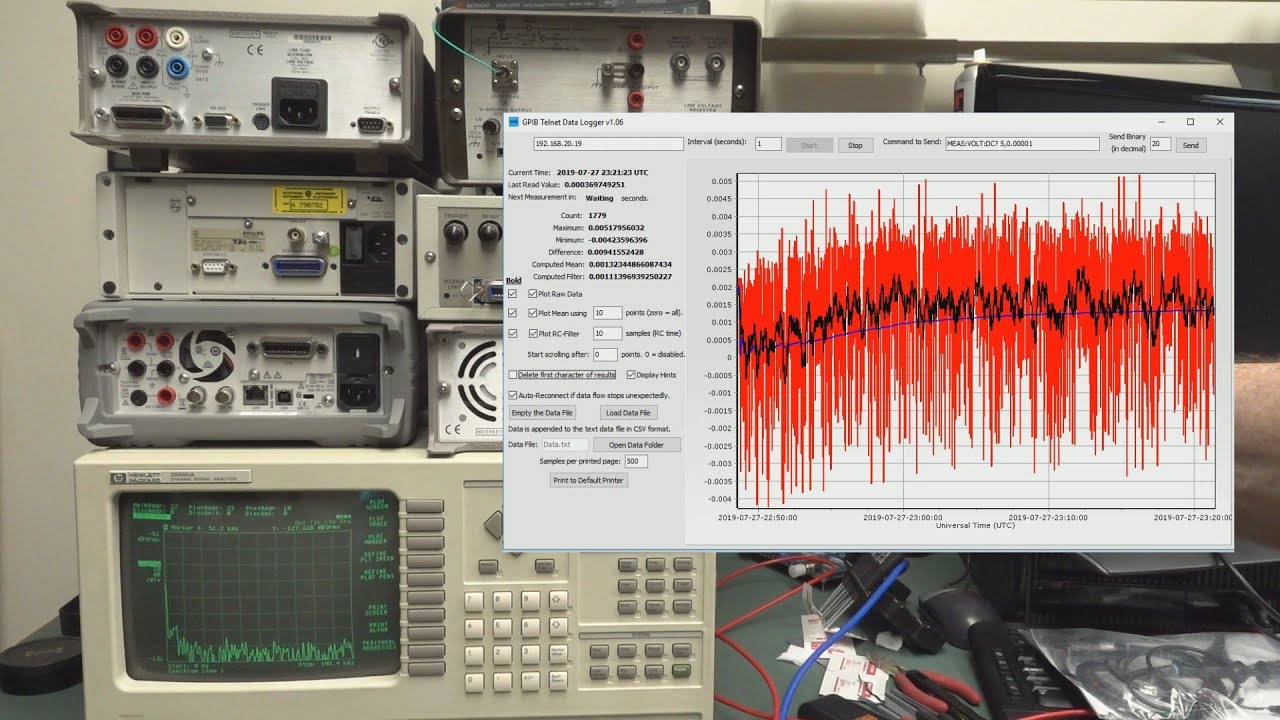Click the current time "2019-07-27 23:21:23 UTC"
This screenshot has height=720, width=1280.
click(x=602, y=173)
